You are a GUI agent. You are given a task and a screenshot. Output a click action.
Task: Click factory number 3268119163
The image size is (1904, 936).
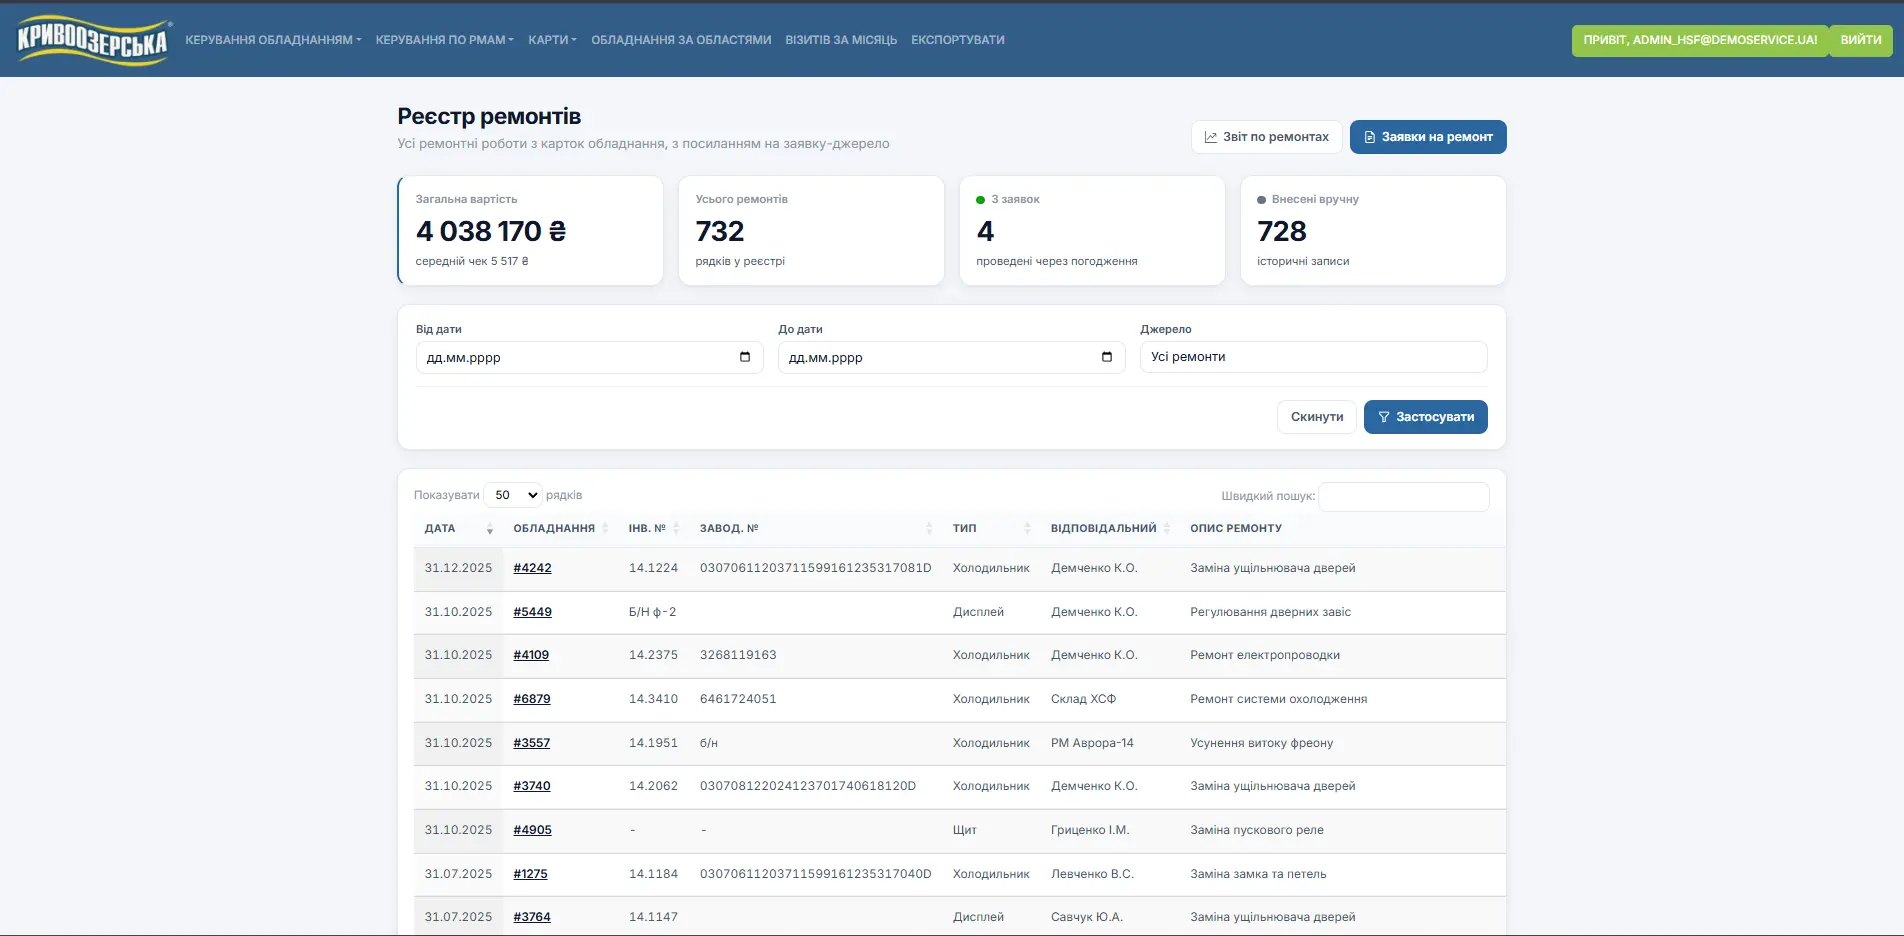tap(738, 655)
